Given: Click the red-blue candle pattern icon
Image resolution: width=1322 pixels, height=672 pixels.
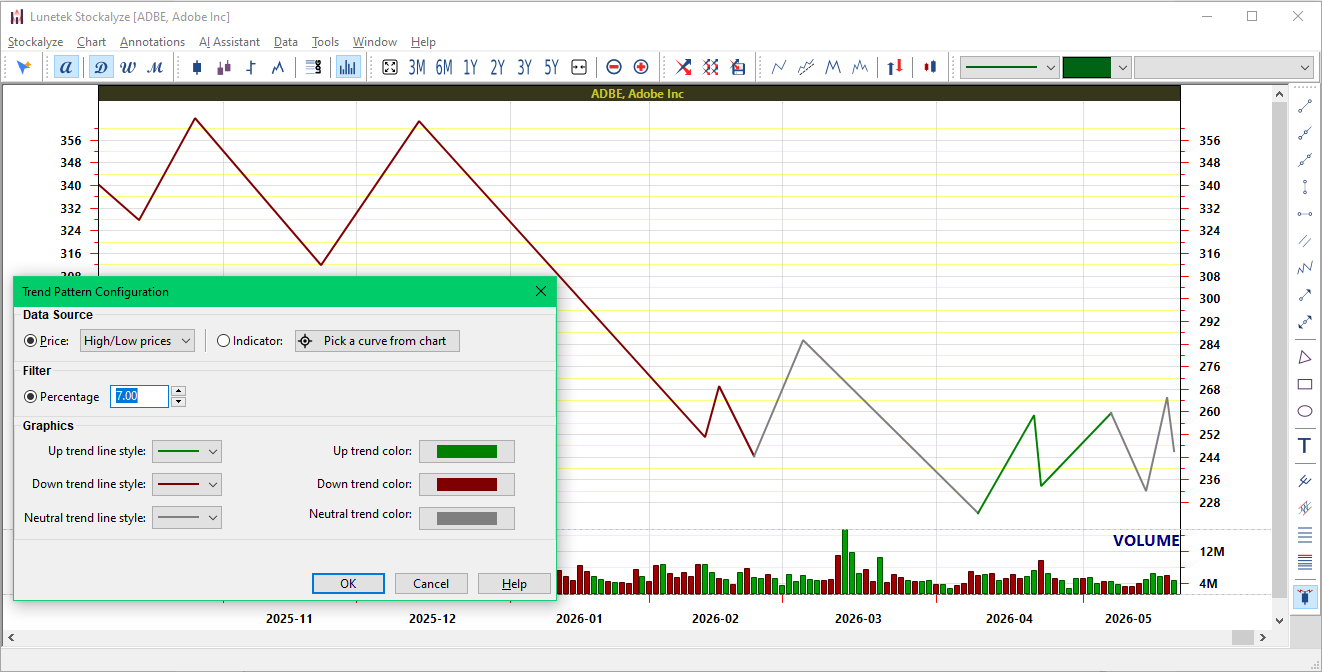Looking at the screenshot, I should click(930, 67).
